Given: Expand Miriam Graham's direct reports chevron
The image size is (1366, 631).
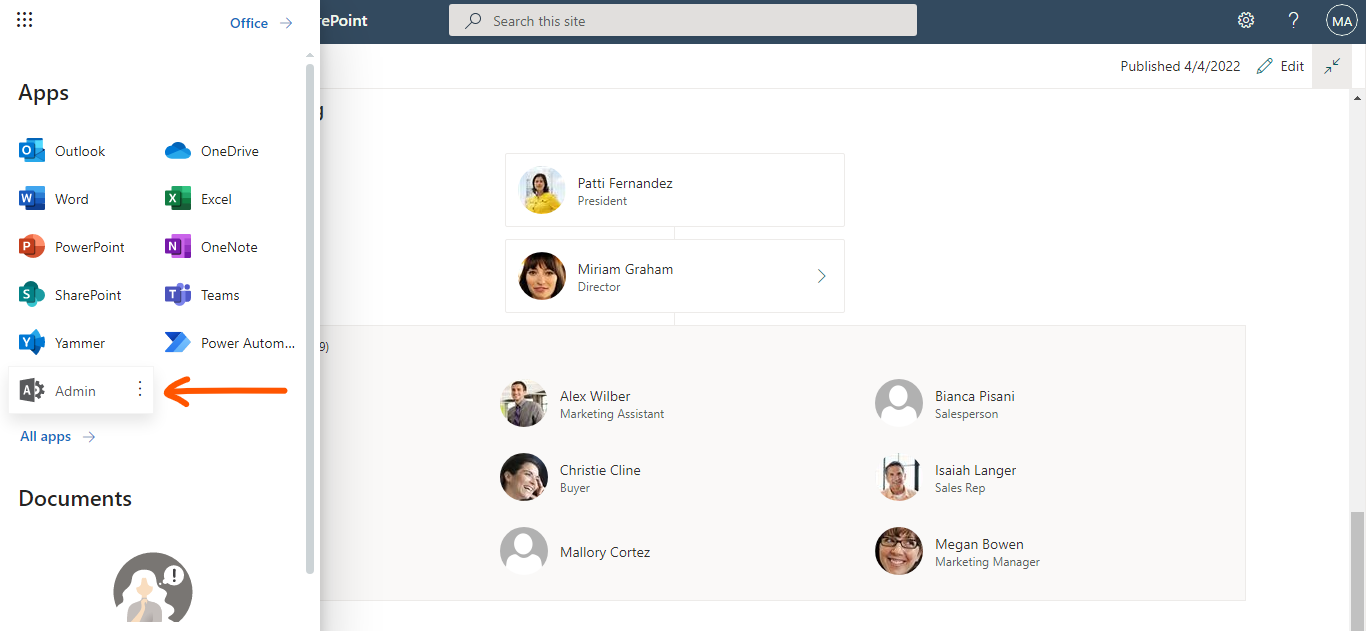Looking at the screenshot, I should tap(821, 275).
